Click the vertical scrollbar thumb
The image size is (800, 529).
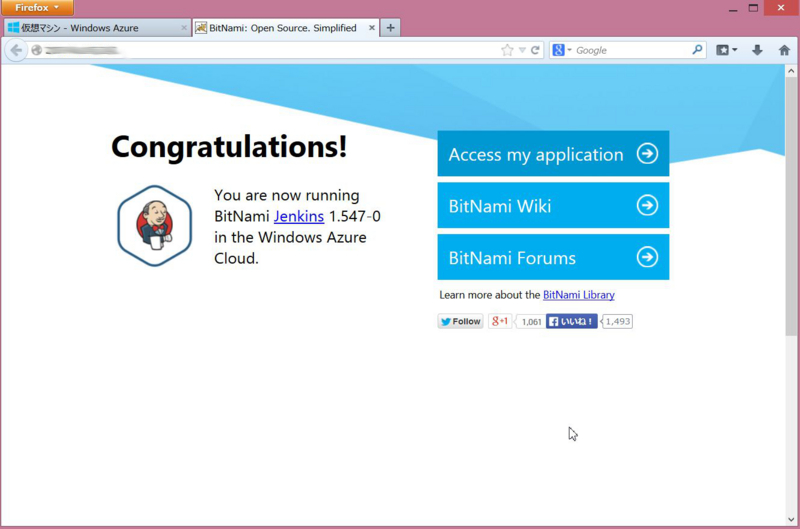coord(791,207)
